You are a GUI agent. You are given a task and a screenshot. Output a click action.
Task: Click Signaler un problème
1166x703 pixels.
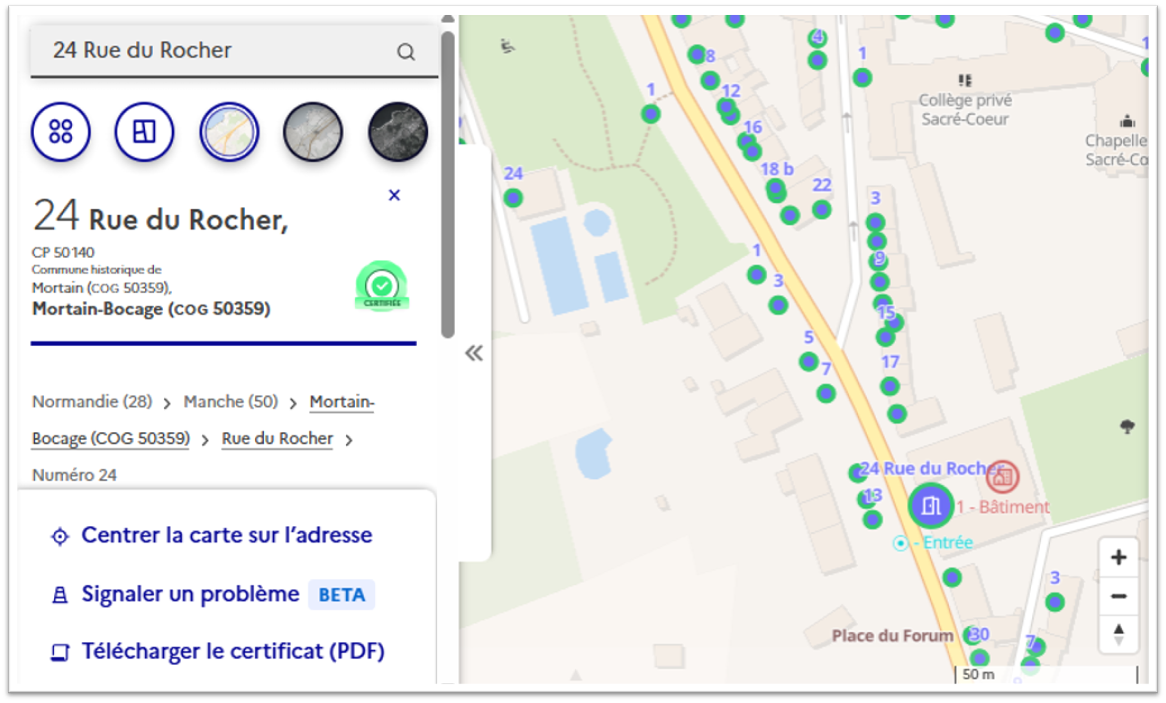[190, 594]
